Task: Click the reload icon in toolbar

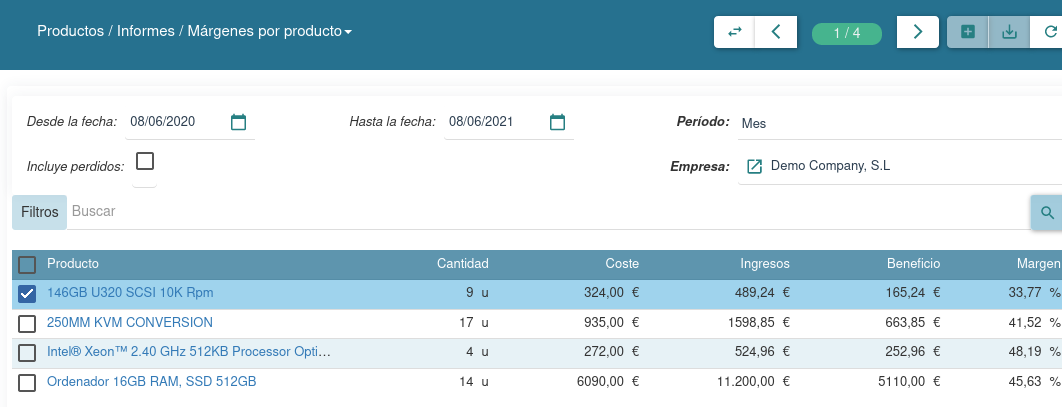Action: click(1049, 32)
